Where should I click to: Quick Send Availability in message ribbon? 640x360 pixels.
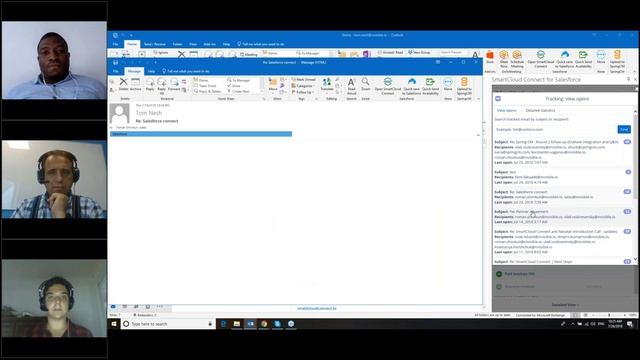click(430, 86)
